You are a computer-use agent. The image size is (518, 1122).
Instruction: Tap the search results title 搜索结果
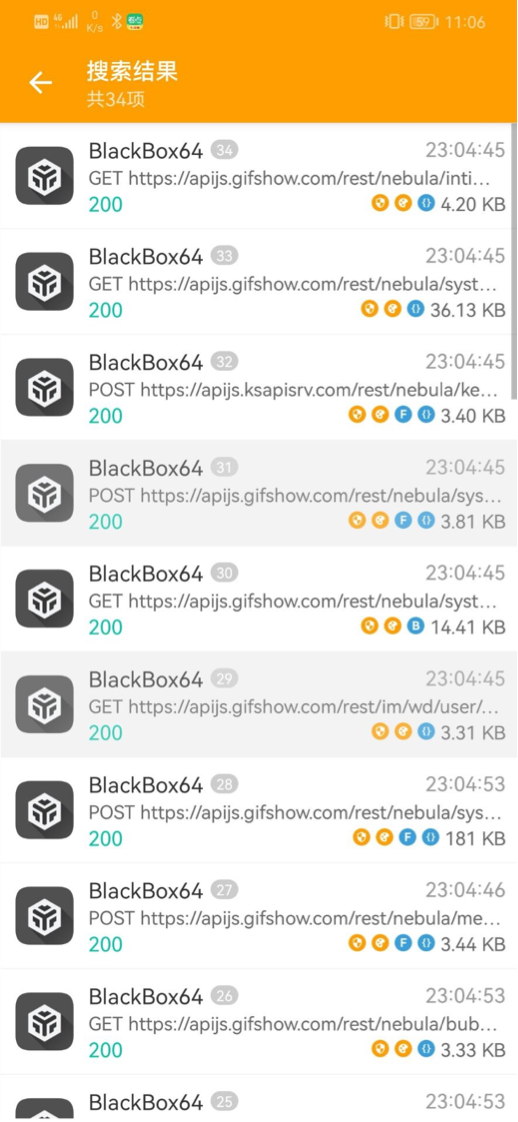point(132,71)
